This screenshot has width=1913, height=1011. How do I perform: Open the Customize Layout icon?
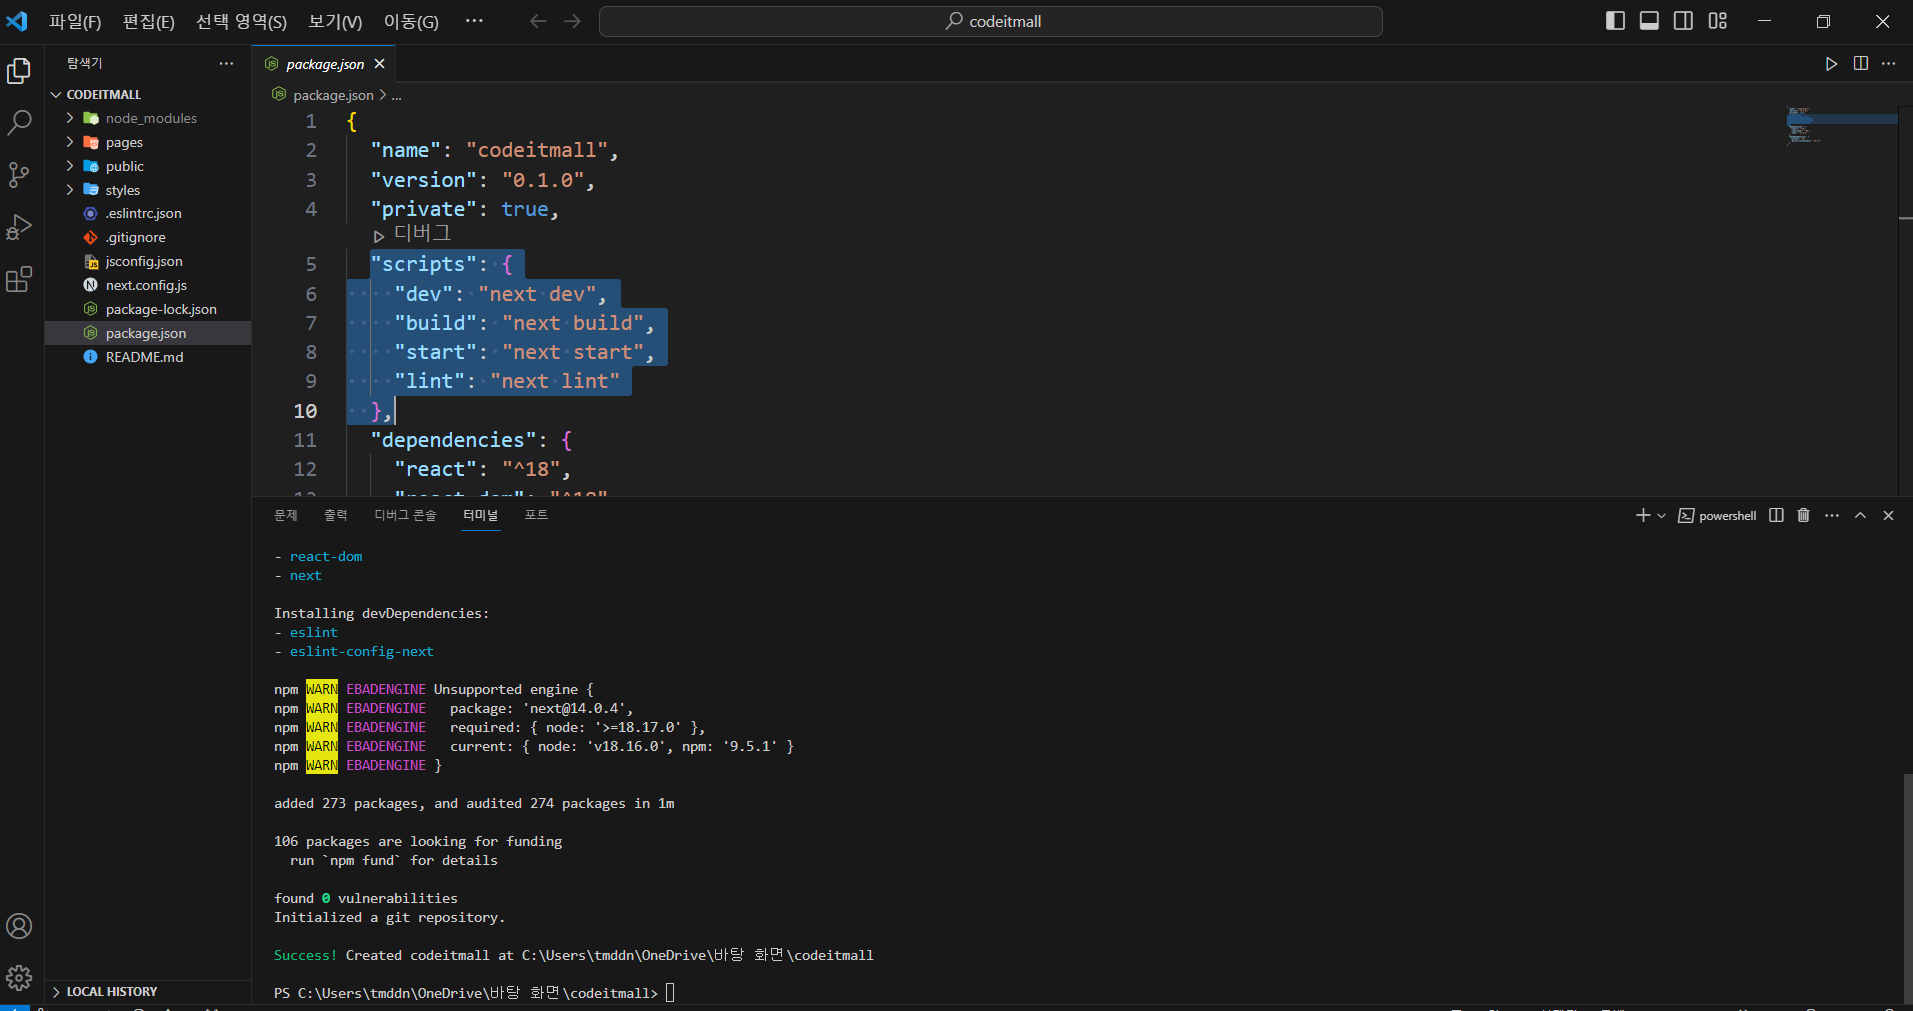point(1717,21)
